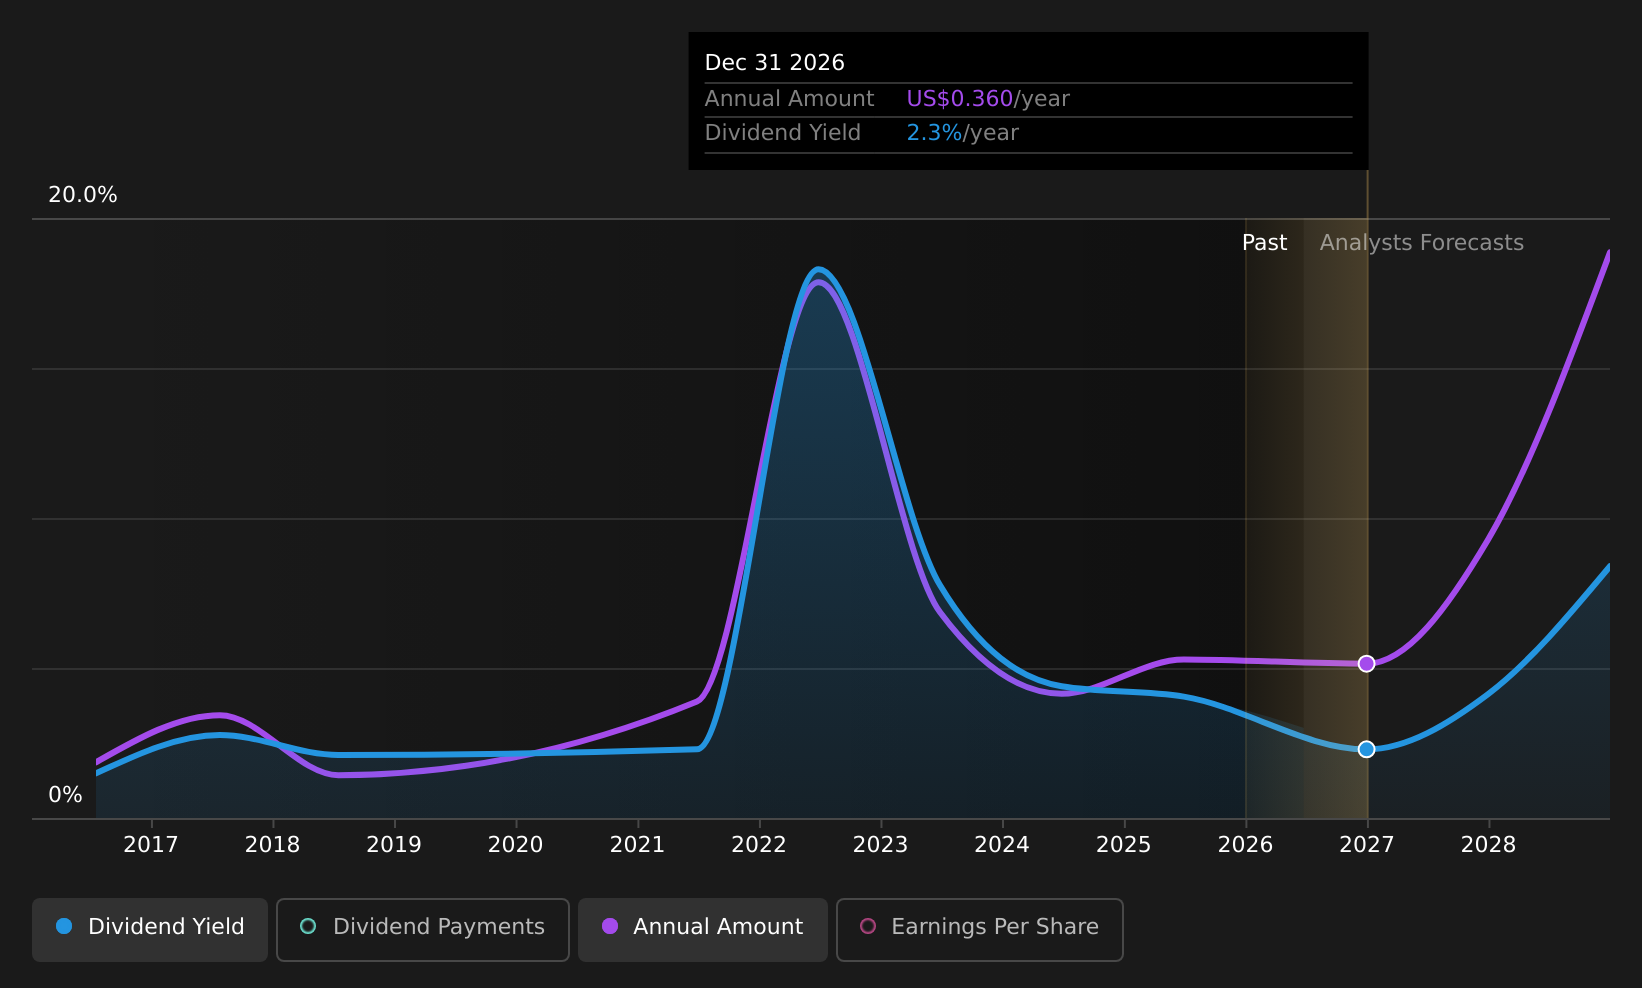Click the purple Annual Amount data point

[1367, 664]
